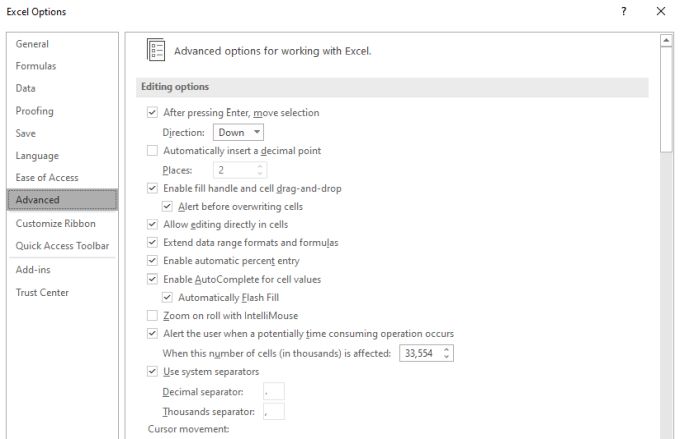Uncheck Use system separators
This screenshot has height=439, width=680.
pyautogui.click(x=153, y=372)
